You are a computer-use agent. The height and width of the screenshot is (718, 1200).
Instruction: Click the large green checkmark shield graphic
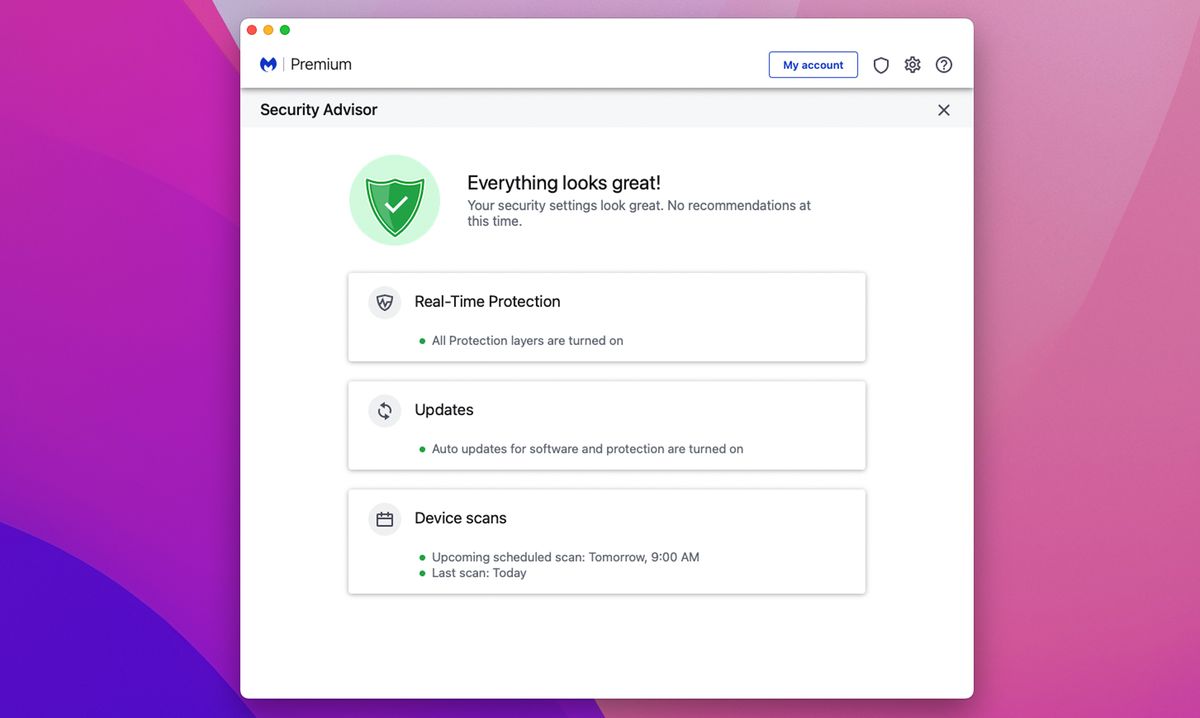point(394,199)
